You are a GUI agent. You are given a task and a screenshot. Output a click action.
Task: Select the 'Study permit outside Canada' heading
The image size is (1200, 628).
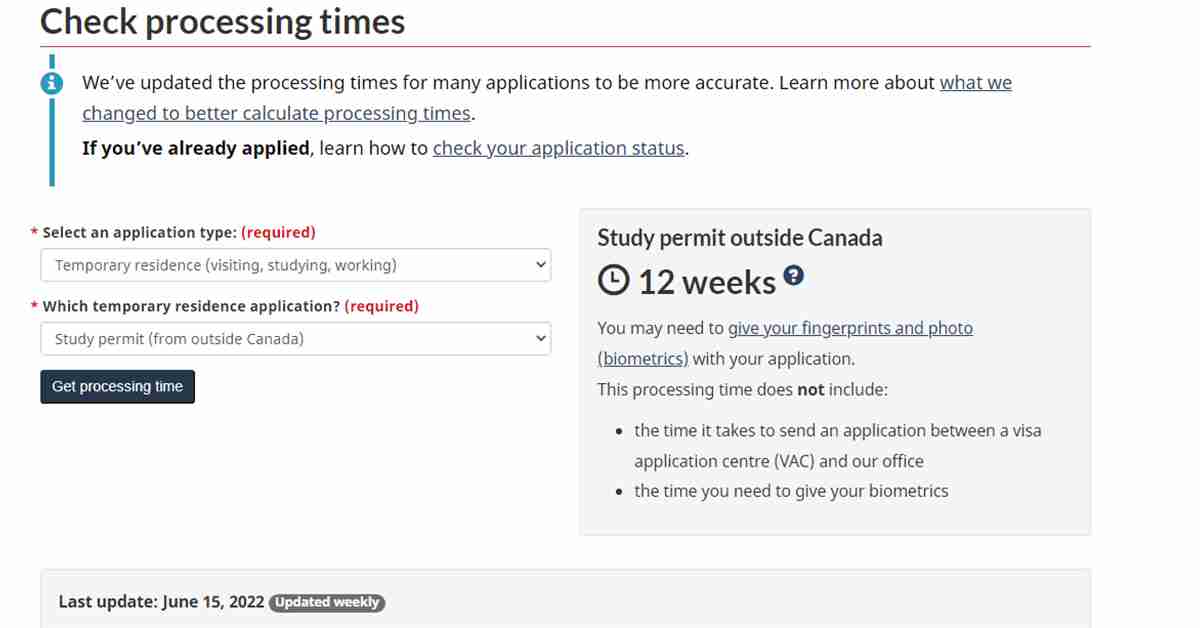(x=740, y=238)
